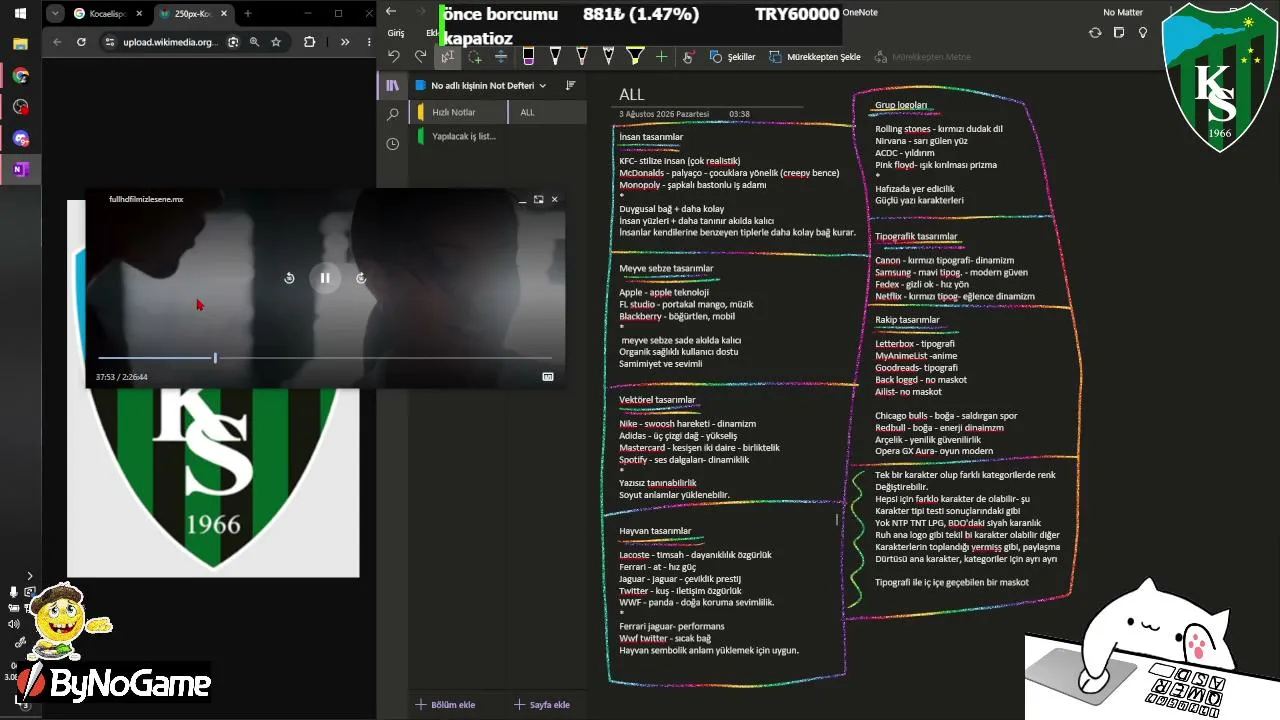
Task: Add a page with Sayfa ekle
Action: pyautogui.click(x=542, y=705)
